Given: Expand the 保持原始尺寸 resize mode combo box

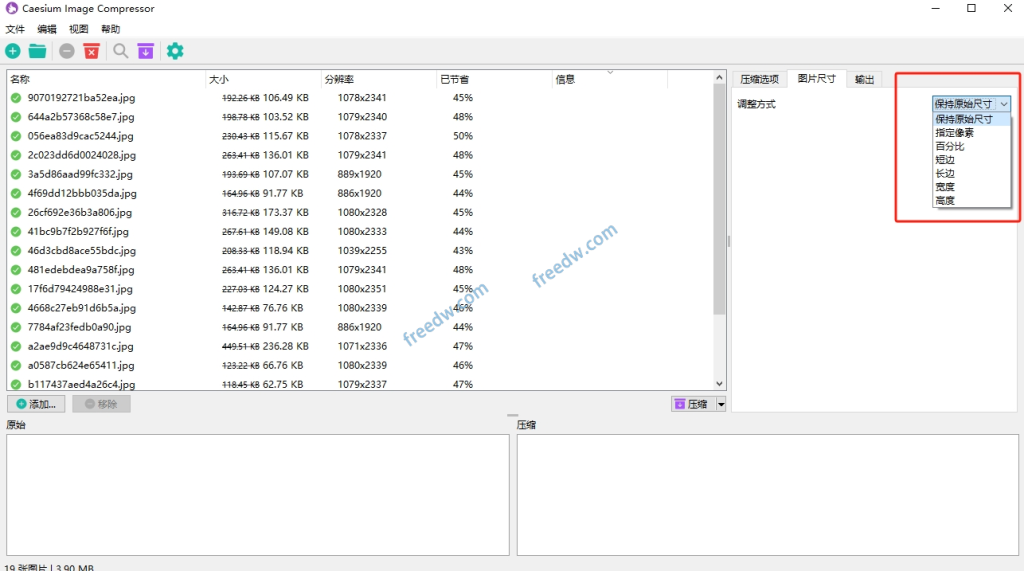Looking at the screenshot, I should coord(971,104).
